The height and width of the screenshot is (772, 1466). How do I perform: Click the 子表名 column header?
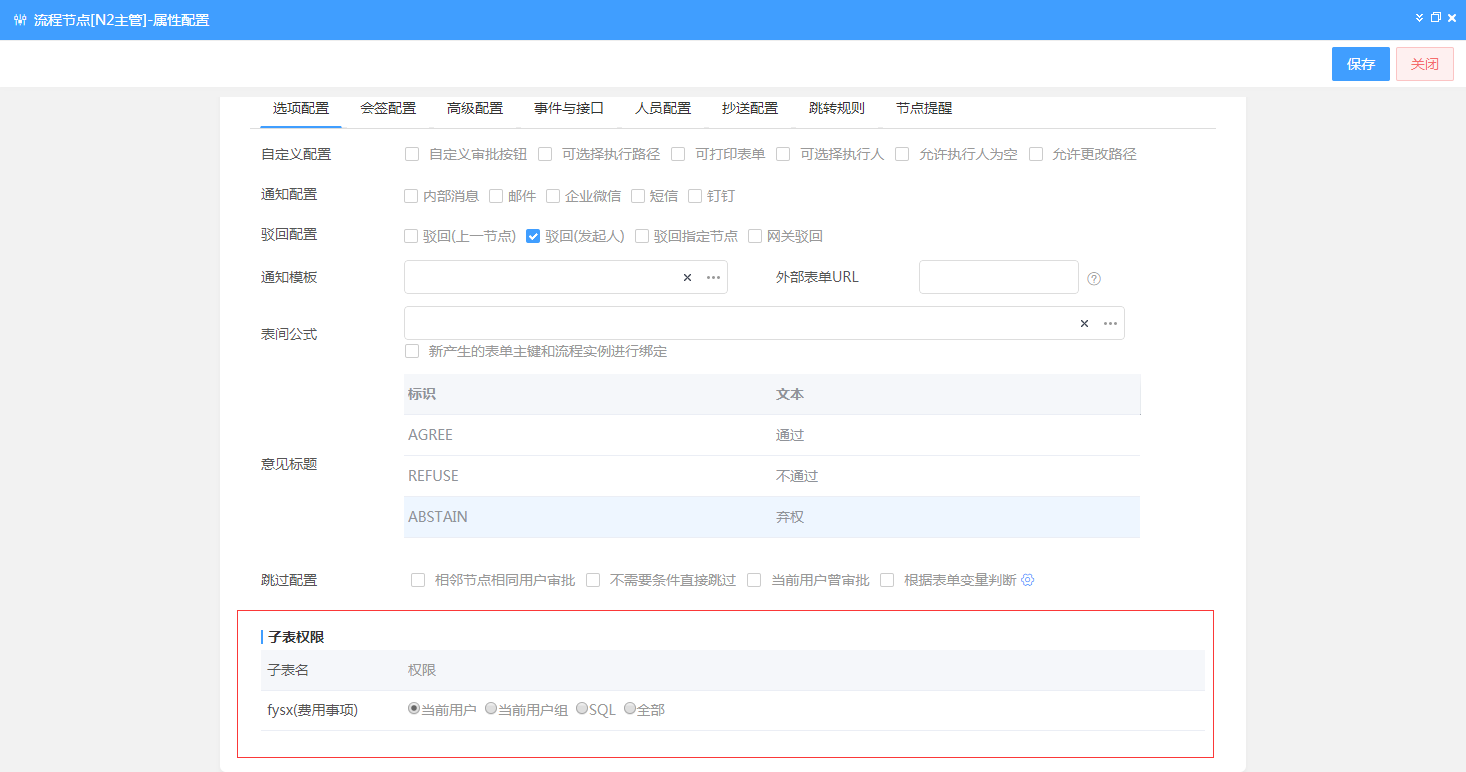click(288, 670)
